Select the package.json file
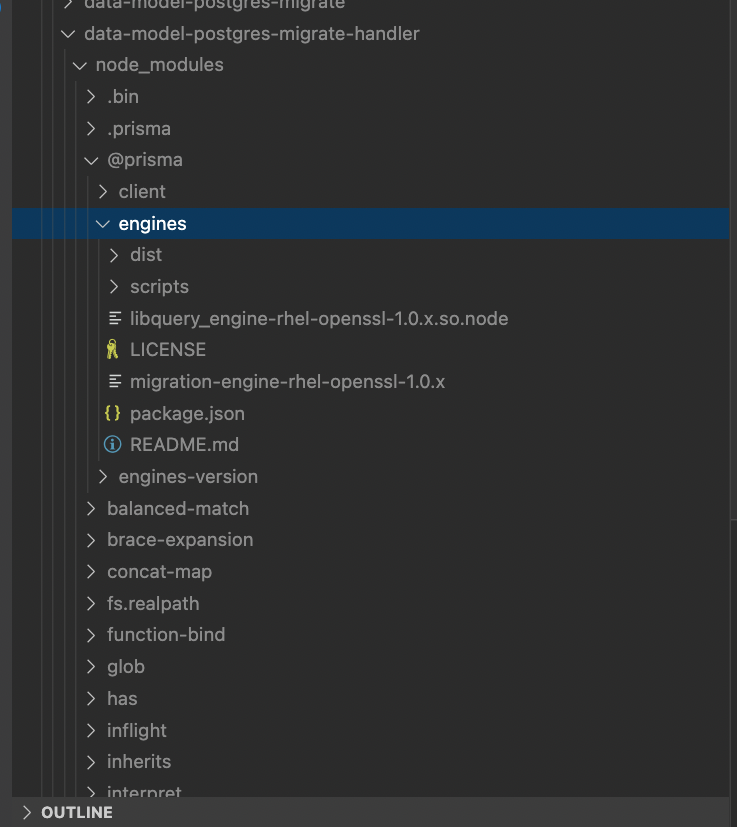Viewport: 737px width, 827px height. tap(187, 412)
